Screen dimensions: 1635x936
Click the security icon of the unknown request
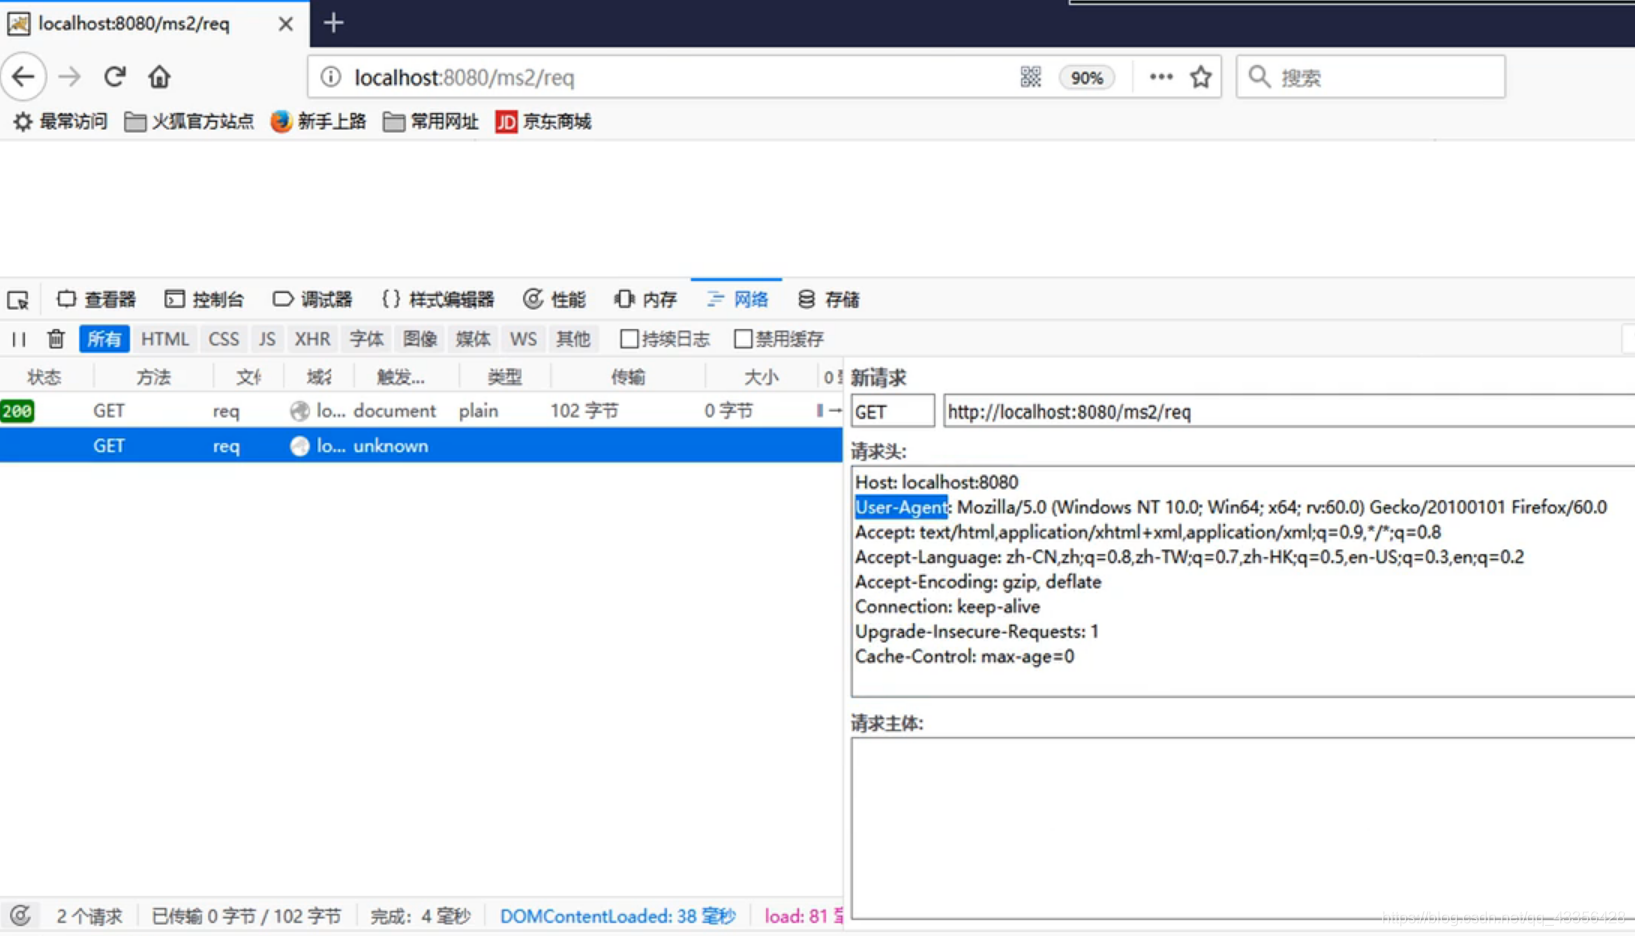[300, 446]
